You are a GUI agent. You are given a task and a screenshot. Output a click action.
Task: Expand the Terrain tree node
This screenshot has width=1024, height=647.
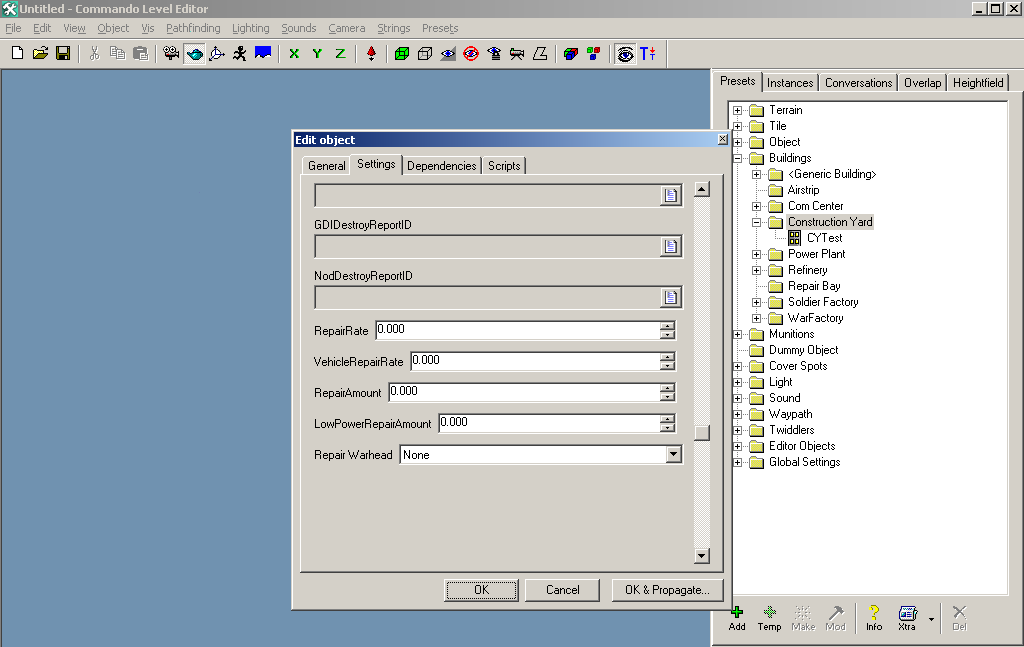point(738,110)
